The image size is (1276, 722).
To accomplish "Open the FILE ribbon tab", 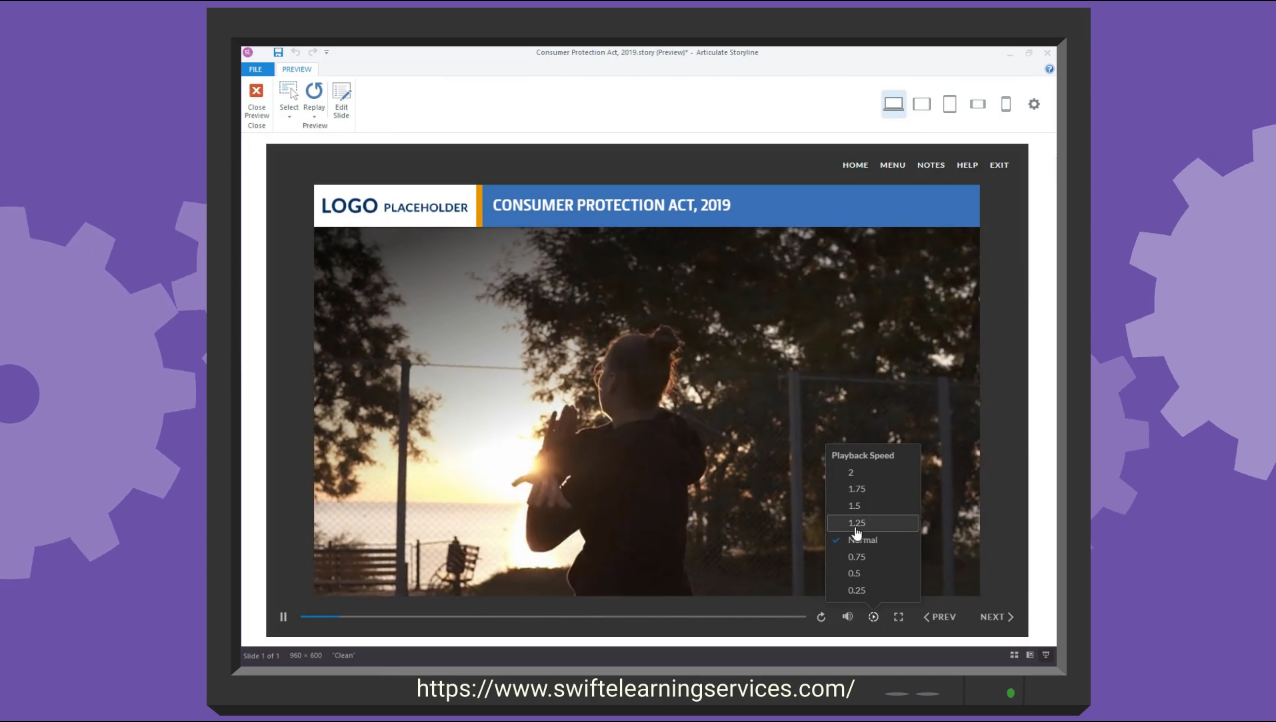I will (256, 70).
